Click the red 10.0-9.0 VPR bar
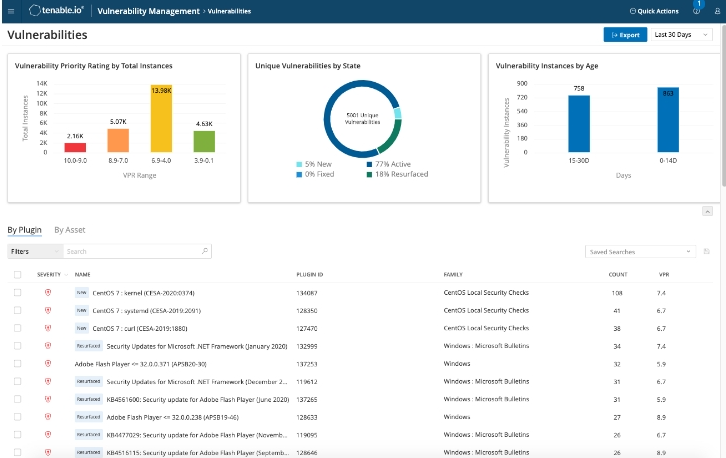726x458 pixels. 75,147
